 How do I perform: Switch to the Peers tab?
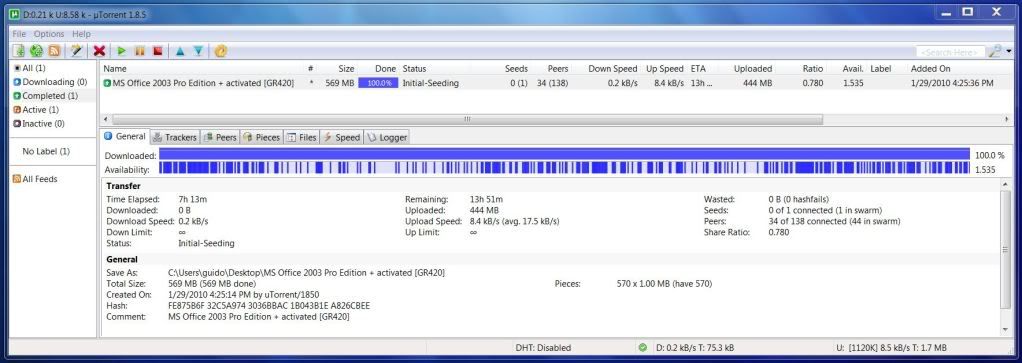[x=220, y=138]
